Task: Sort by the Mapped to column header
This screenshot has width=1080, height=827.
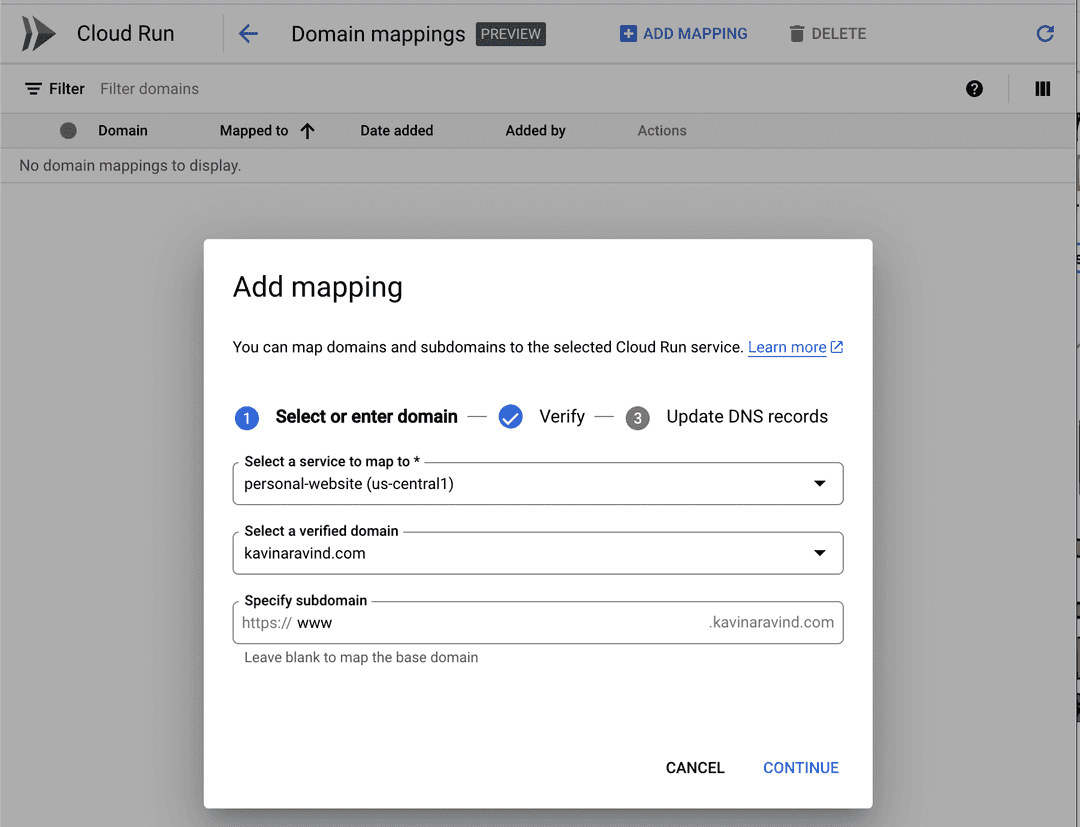Action: [x=253, y=131]
